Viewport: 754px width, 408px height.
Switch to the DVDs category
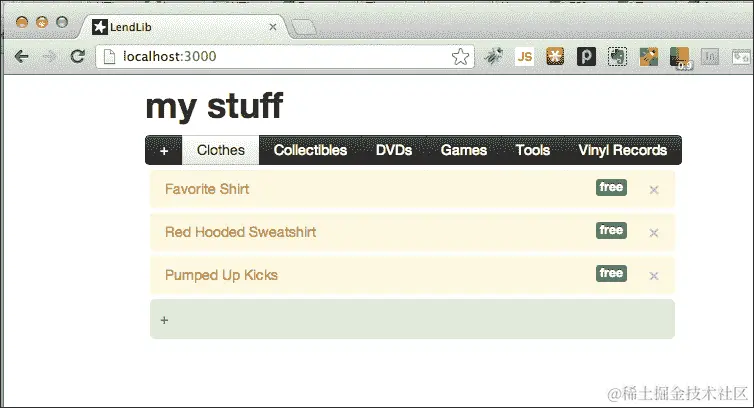coord(394,150)
